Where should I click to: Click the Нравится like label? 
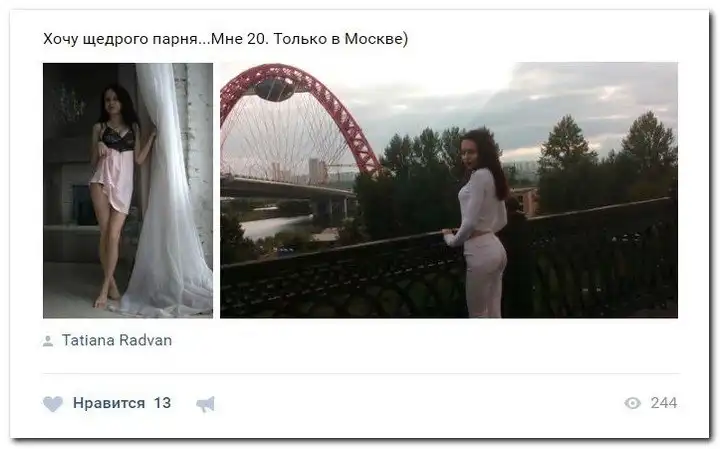(x=109, y=403)
